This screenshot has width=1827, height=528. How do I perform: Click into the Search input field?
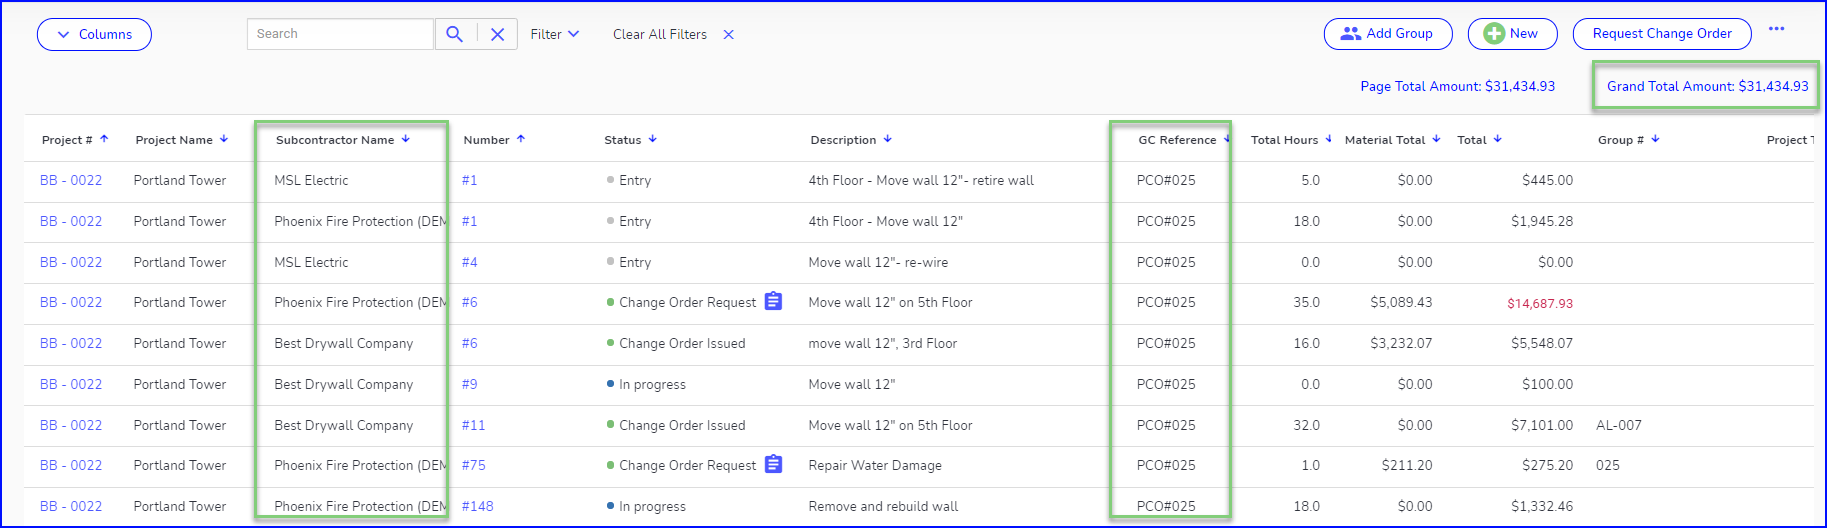340,34
